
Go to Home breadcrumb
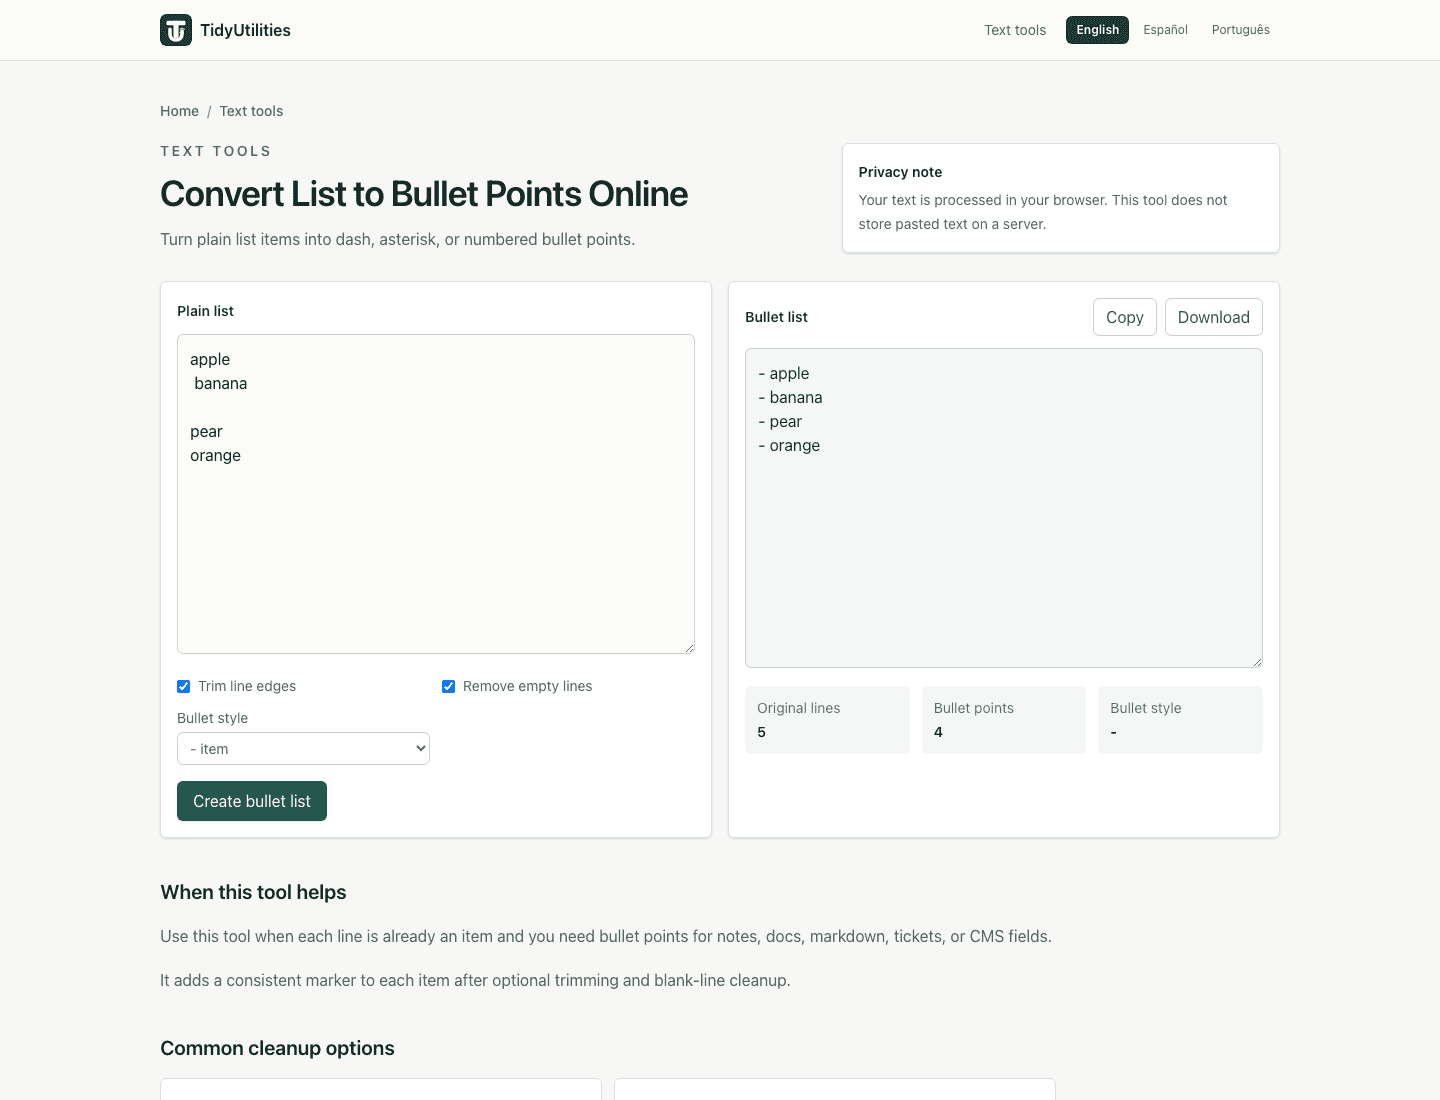(x=179, y=111)
